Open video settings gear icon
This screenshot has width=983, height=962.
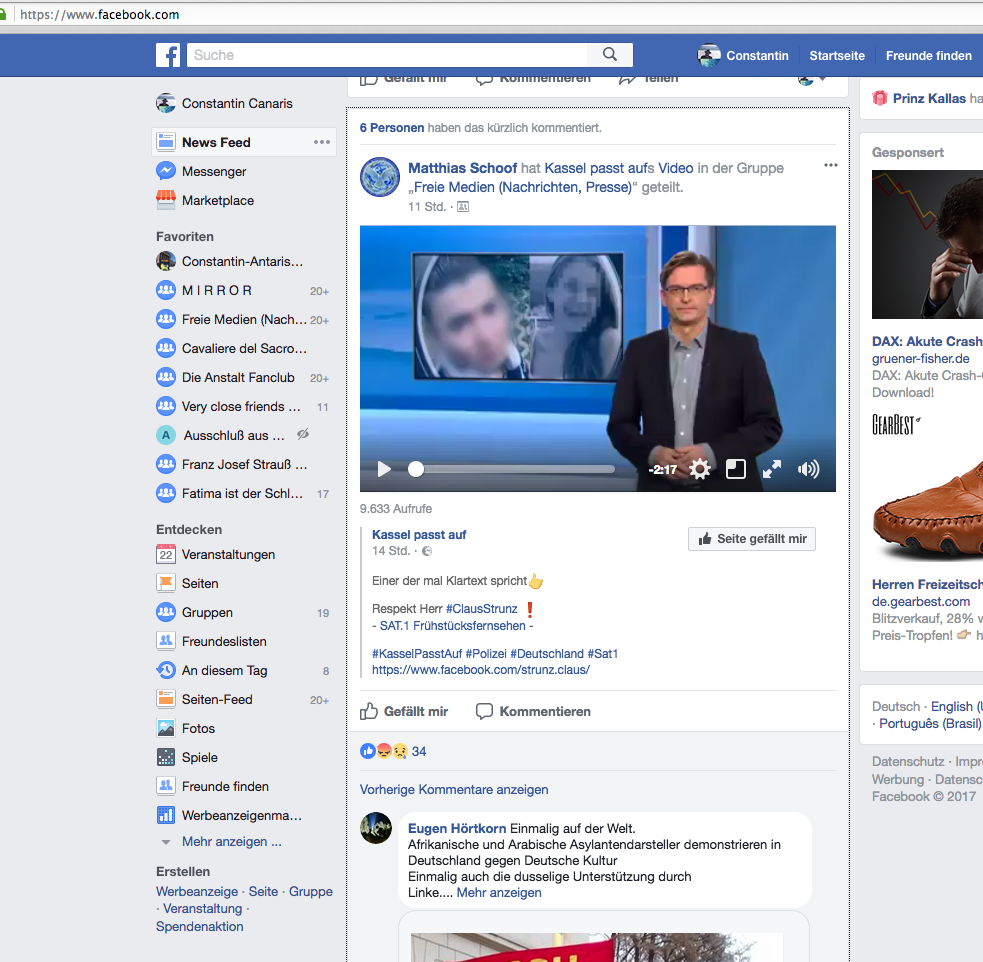pos(700,469)
